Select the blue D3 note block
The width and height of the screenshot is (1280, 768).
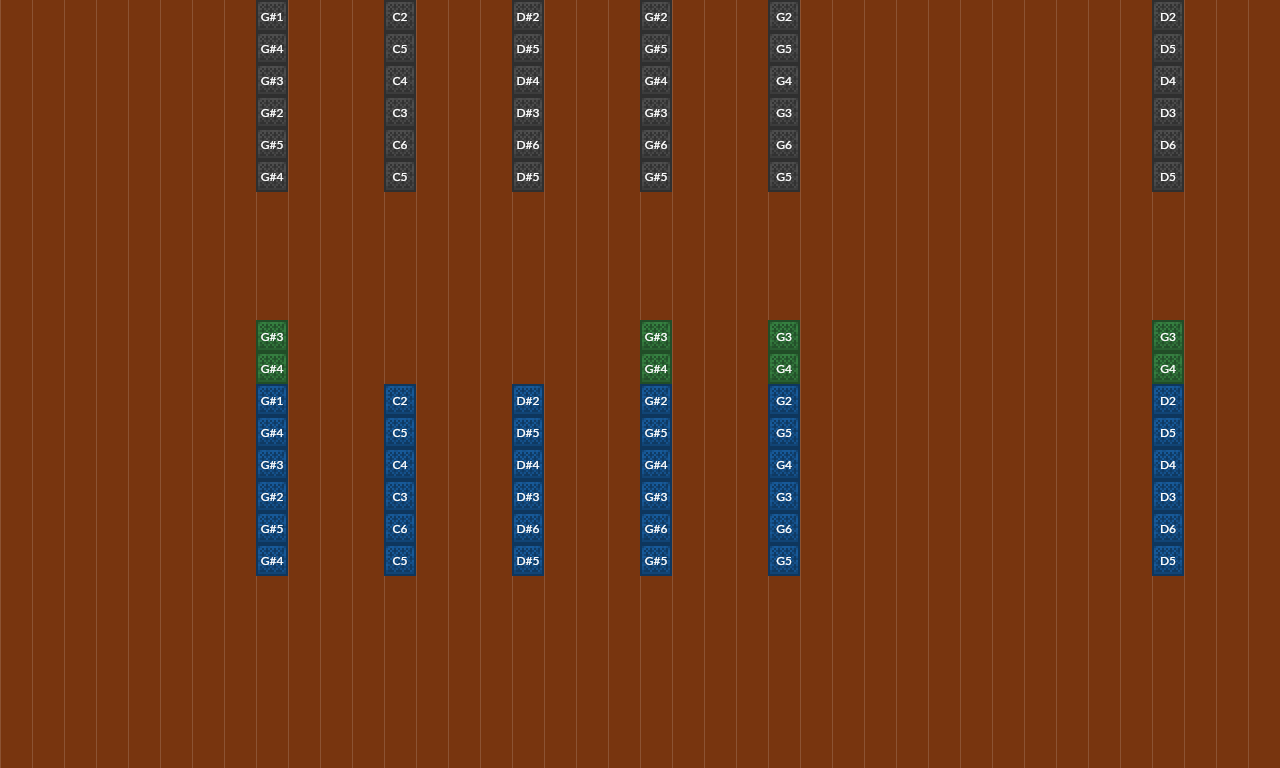pyautogui.click(x=1168, y=496)
